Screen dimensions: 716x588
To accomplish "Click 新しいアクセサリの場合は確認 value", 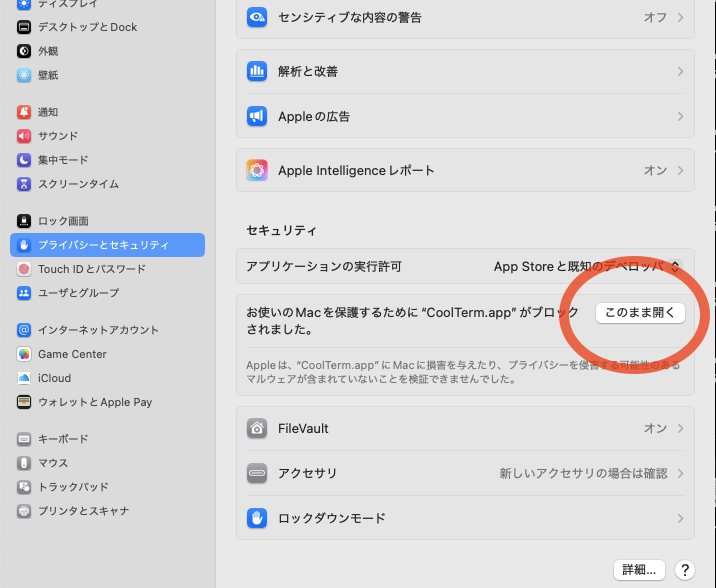I will coord(583,473).
